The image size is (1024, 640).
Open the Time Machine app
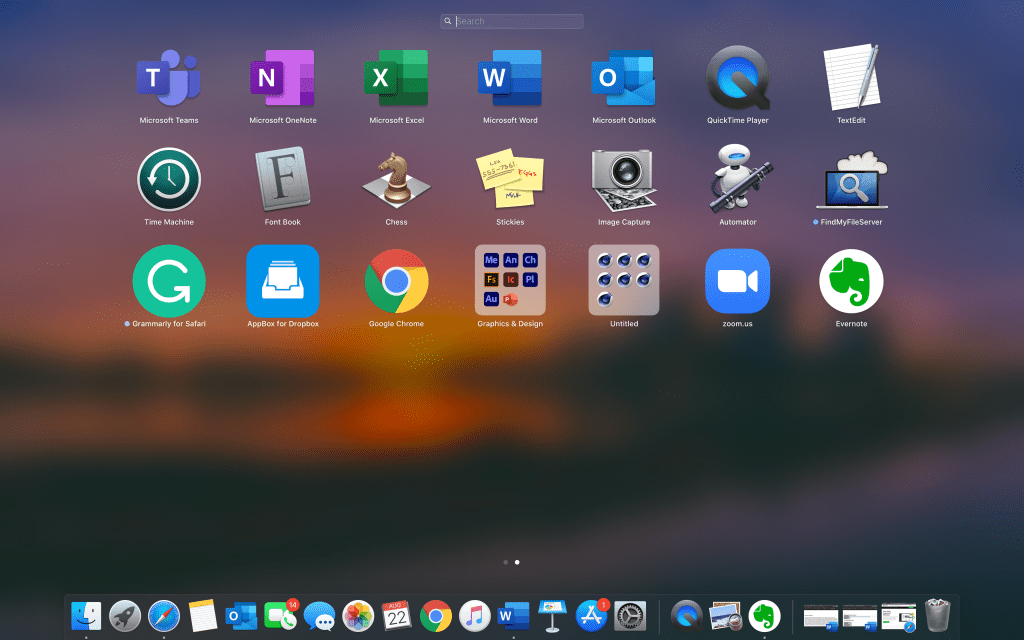point(168,180)
